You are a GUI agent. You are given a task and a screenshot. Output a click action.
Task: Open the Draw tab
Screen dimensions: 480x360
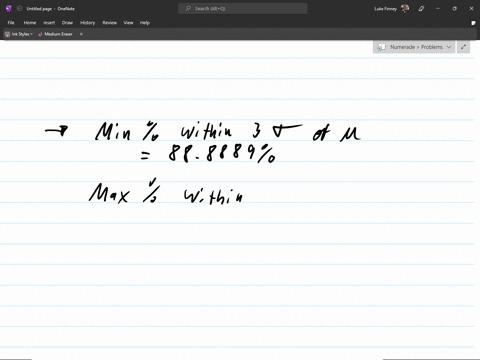(x=67, y=23)
